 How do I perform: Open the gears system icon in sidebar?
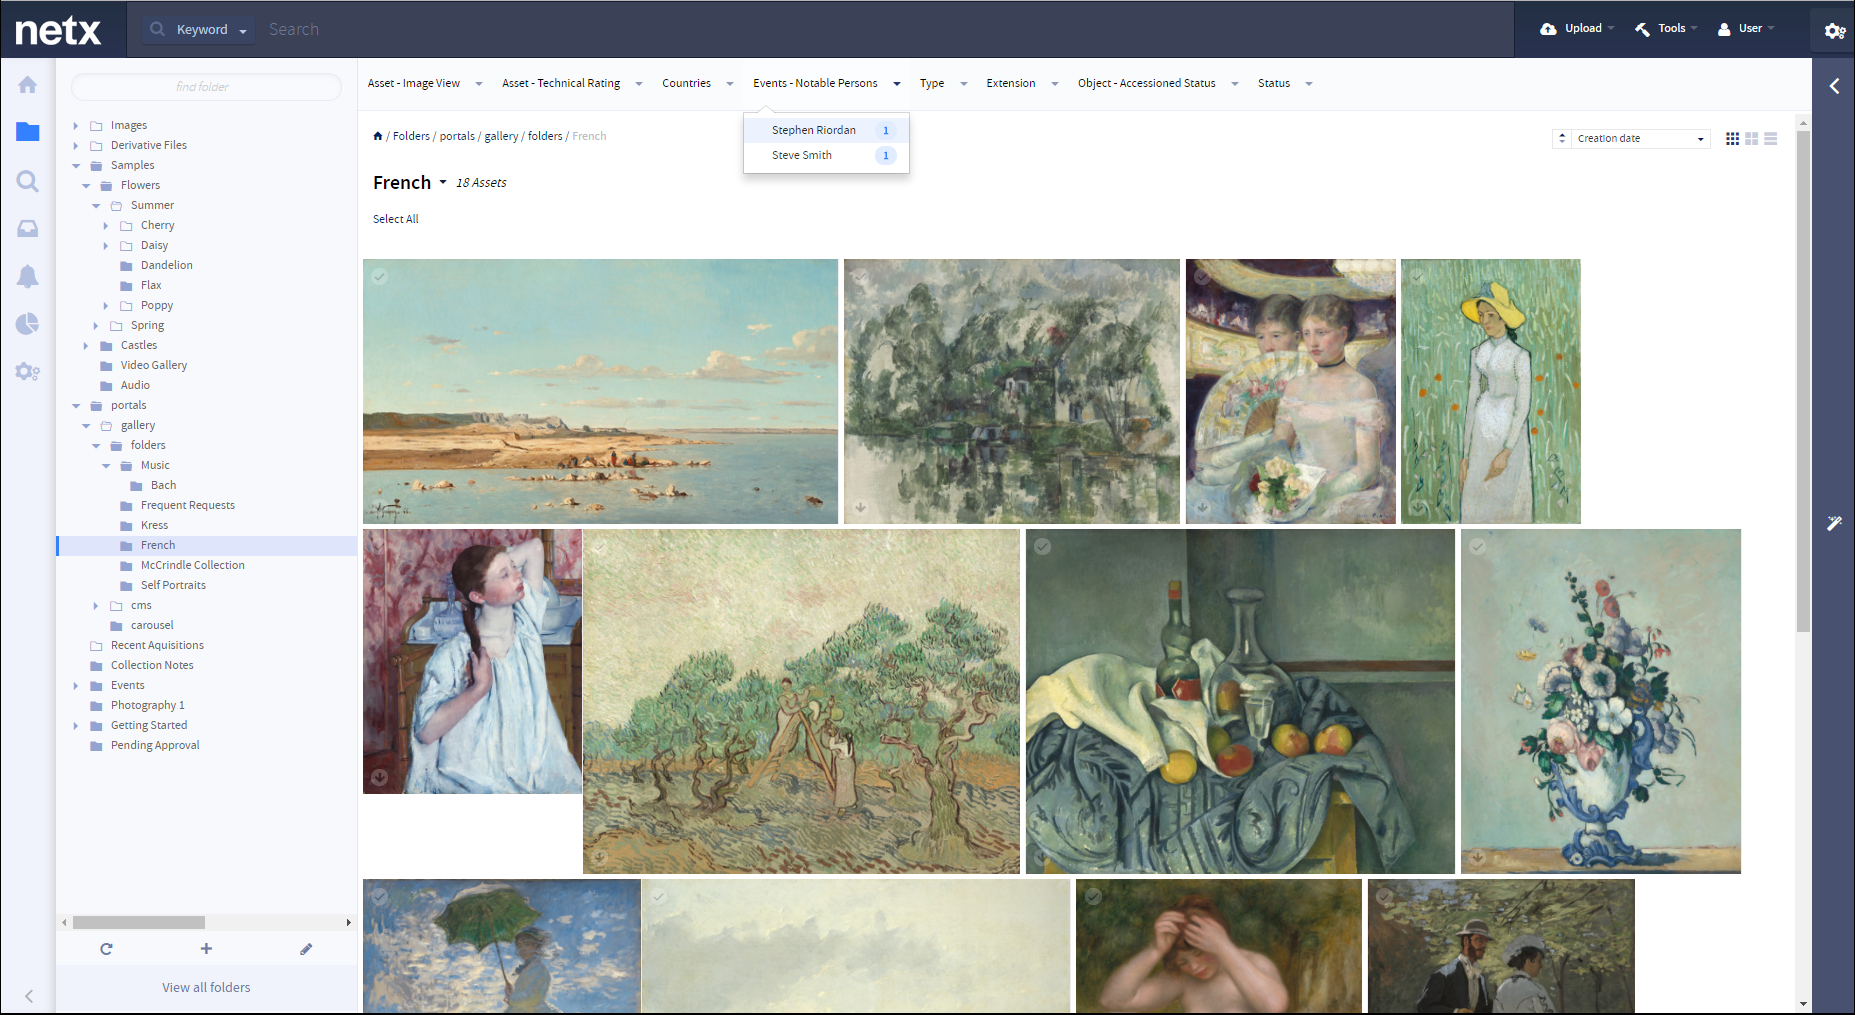[28, 372]
